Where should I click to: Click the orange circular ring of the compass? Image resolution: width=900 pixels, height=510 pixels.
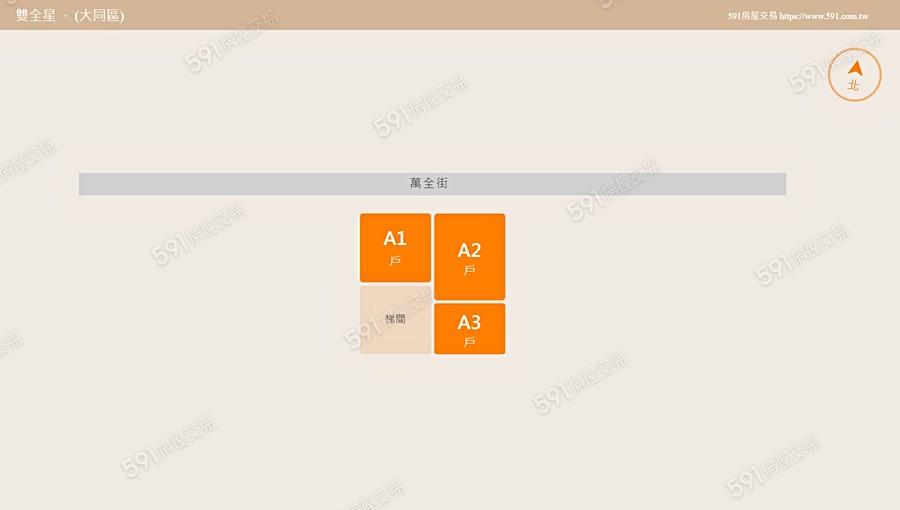[855, 75]
